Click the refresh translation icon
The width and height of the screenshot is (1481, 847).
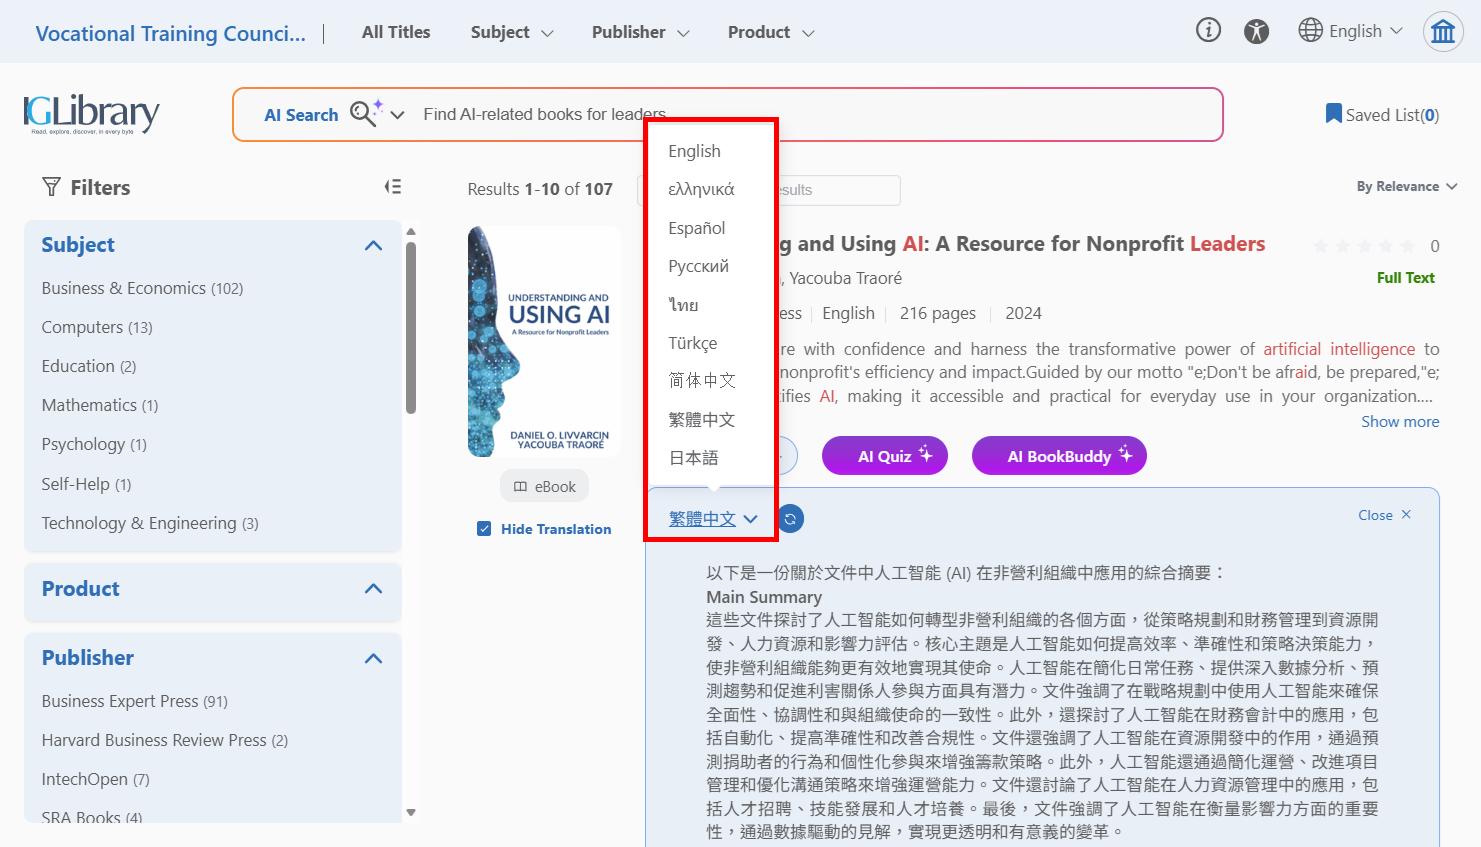(x=790, y=519)
